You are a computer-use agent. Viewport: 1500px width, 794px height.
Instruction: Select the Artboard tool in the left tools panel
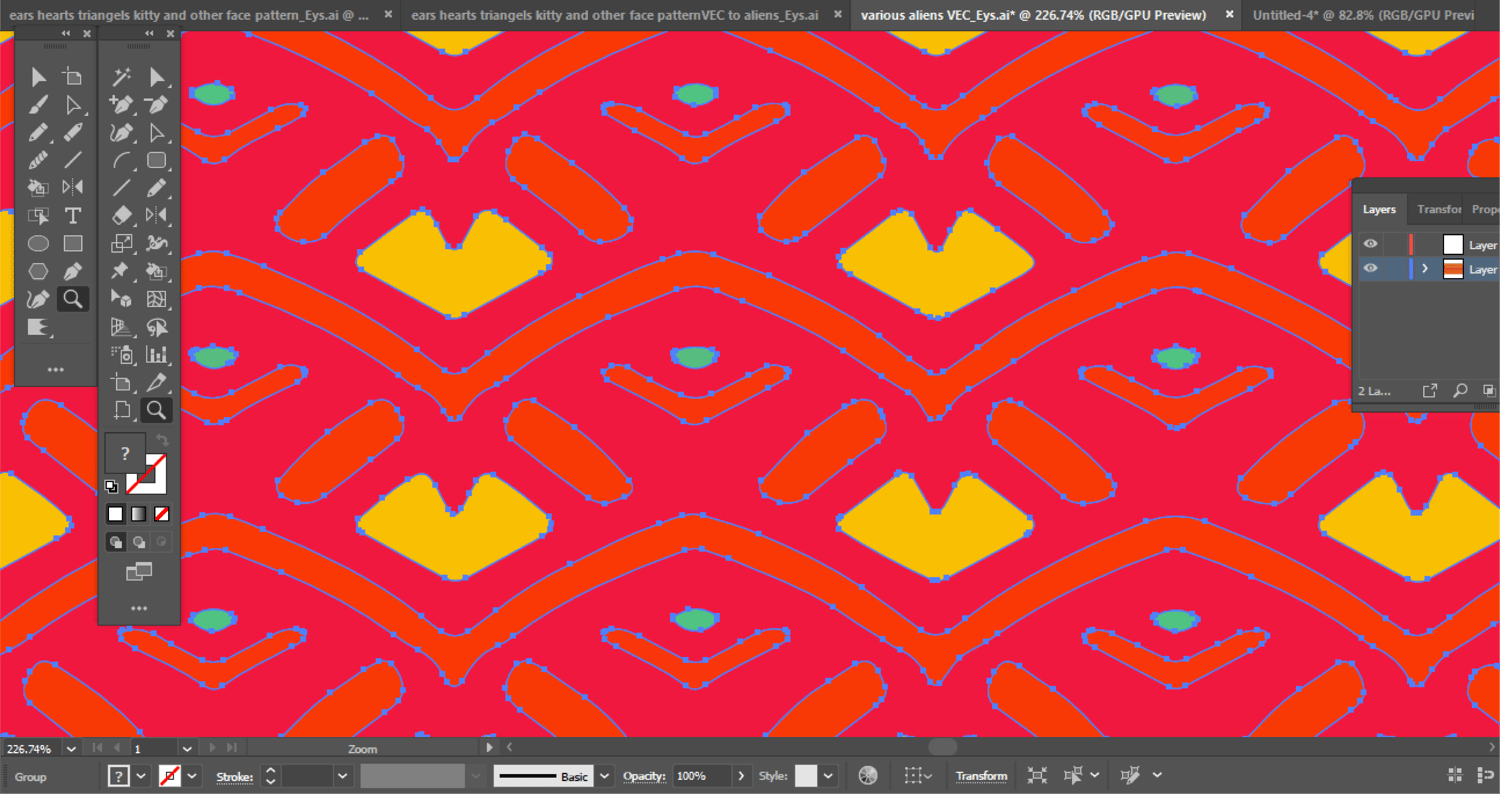[72, 77]
